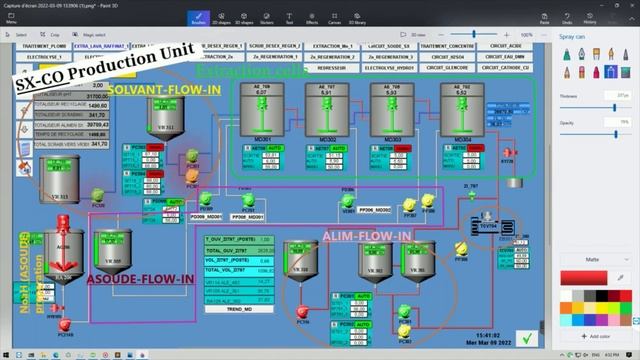Undo the last action

[x=567, y=18]
